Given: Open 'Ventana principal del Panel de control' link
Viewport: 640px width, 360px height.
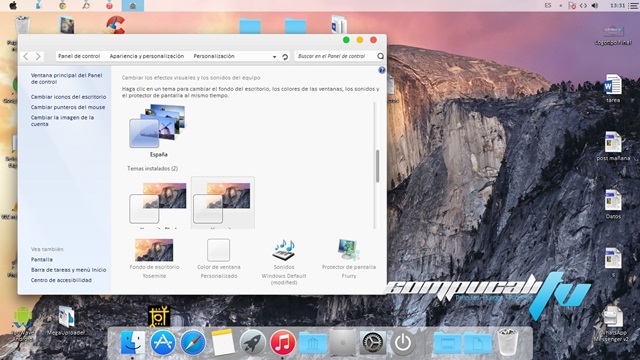Looking at the screenshot, I should tap(67, 78).
